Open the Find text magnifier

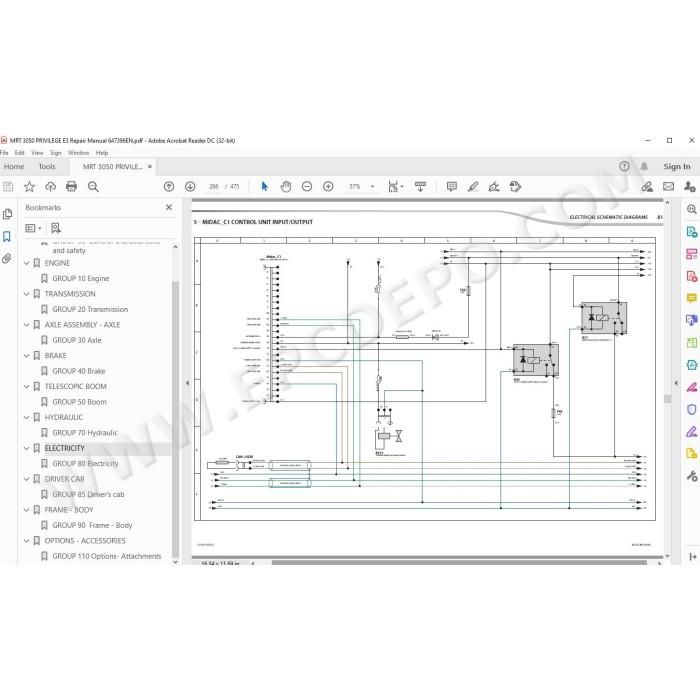click(93, 187)
